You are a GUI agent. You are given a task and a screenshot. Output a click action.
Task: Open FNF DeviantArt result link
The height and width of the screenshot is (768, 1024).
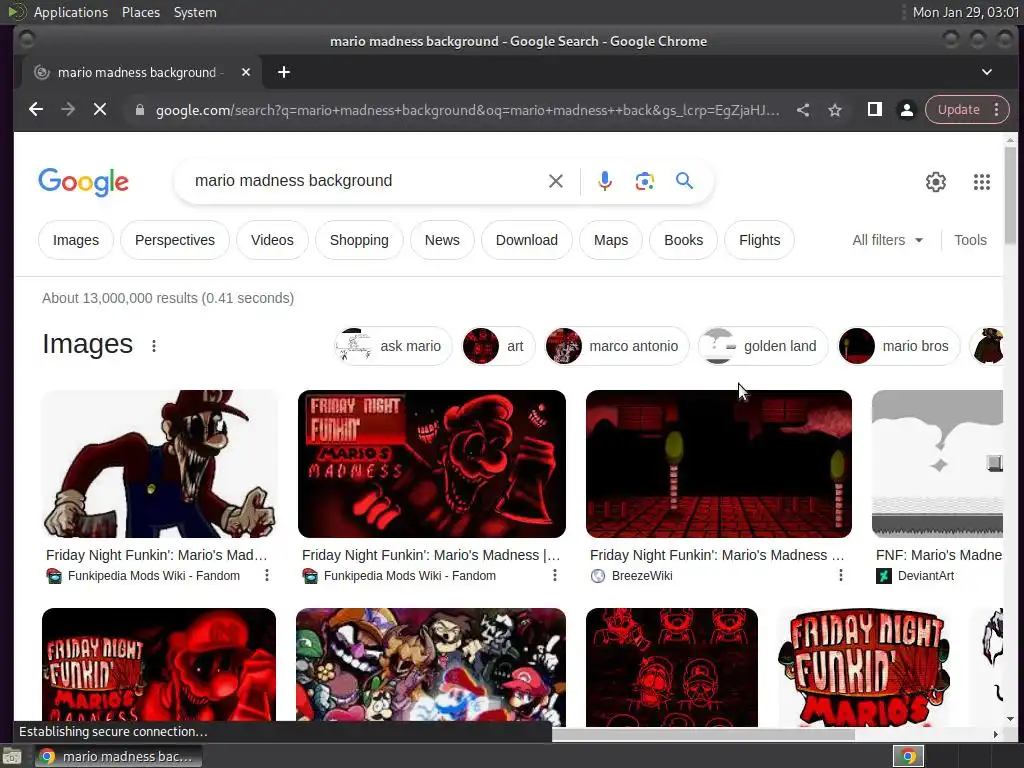939,555
